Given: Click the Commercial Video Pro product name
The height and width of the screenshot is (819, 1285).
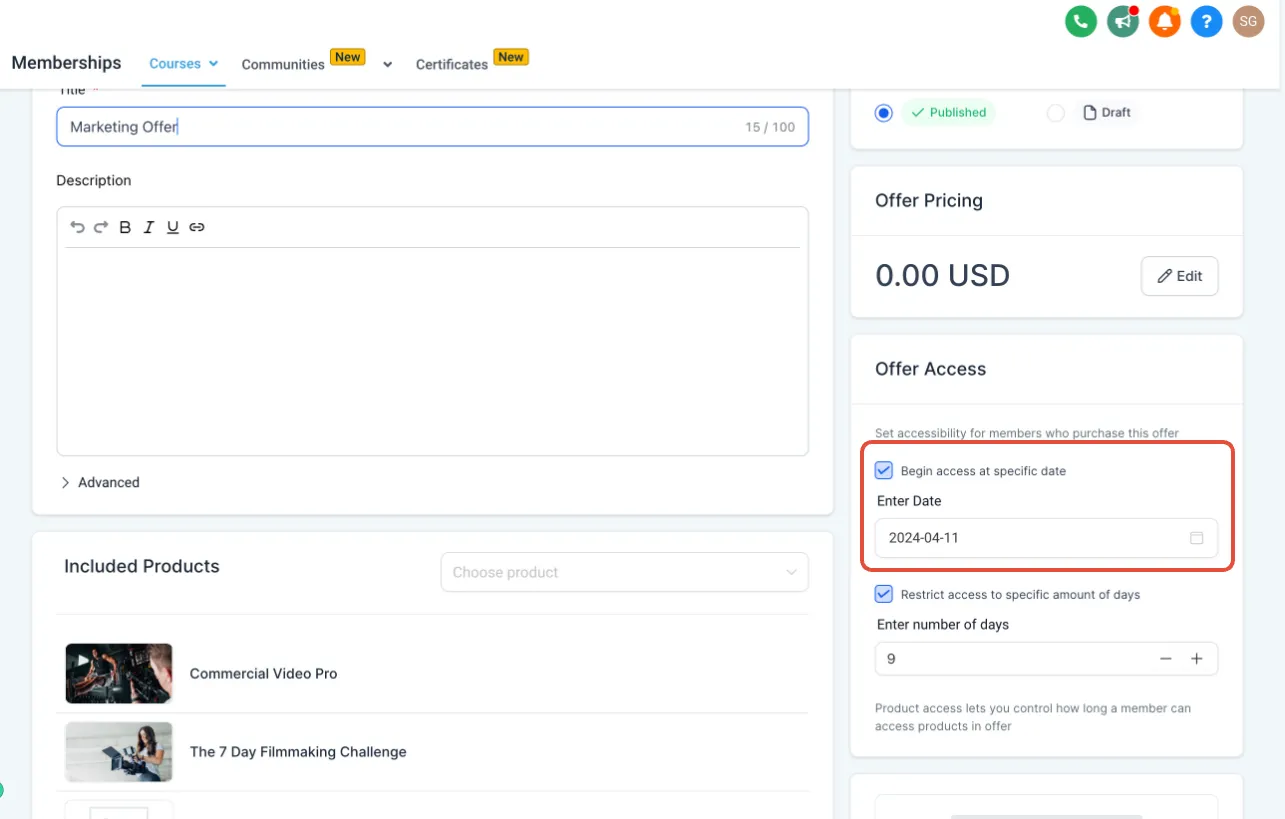Looking at the screenshot, I should click(264, 674).
